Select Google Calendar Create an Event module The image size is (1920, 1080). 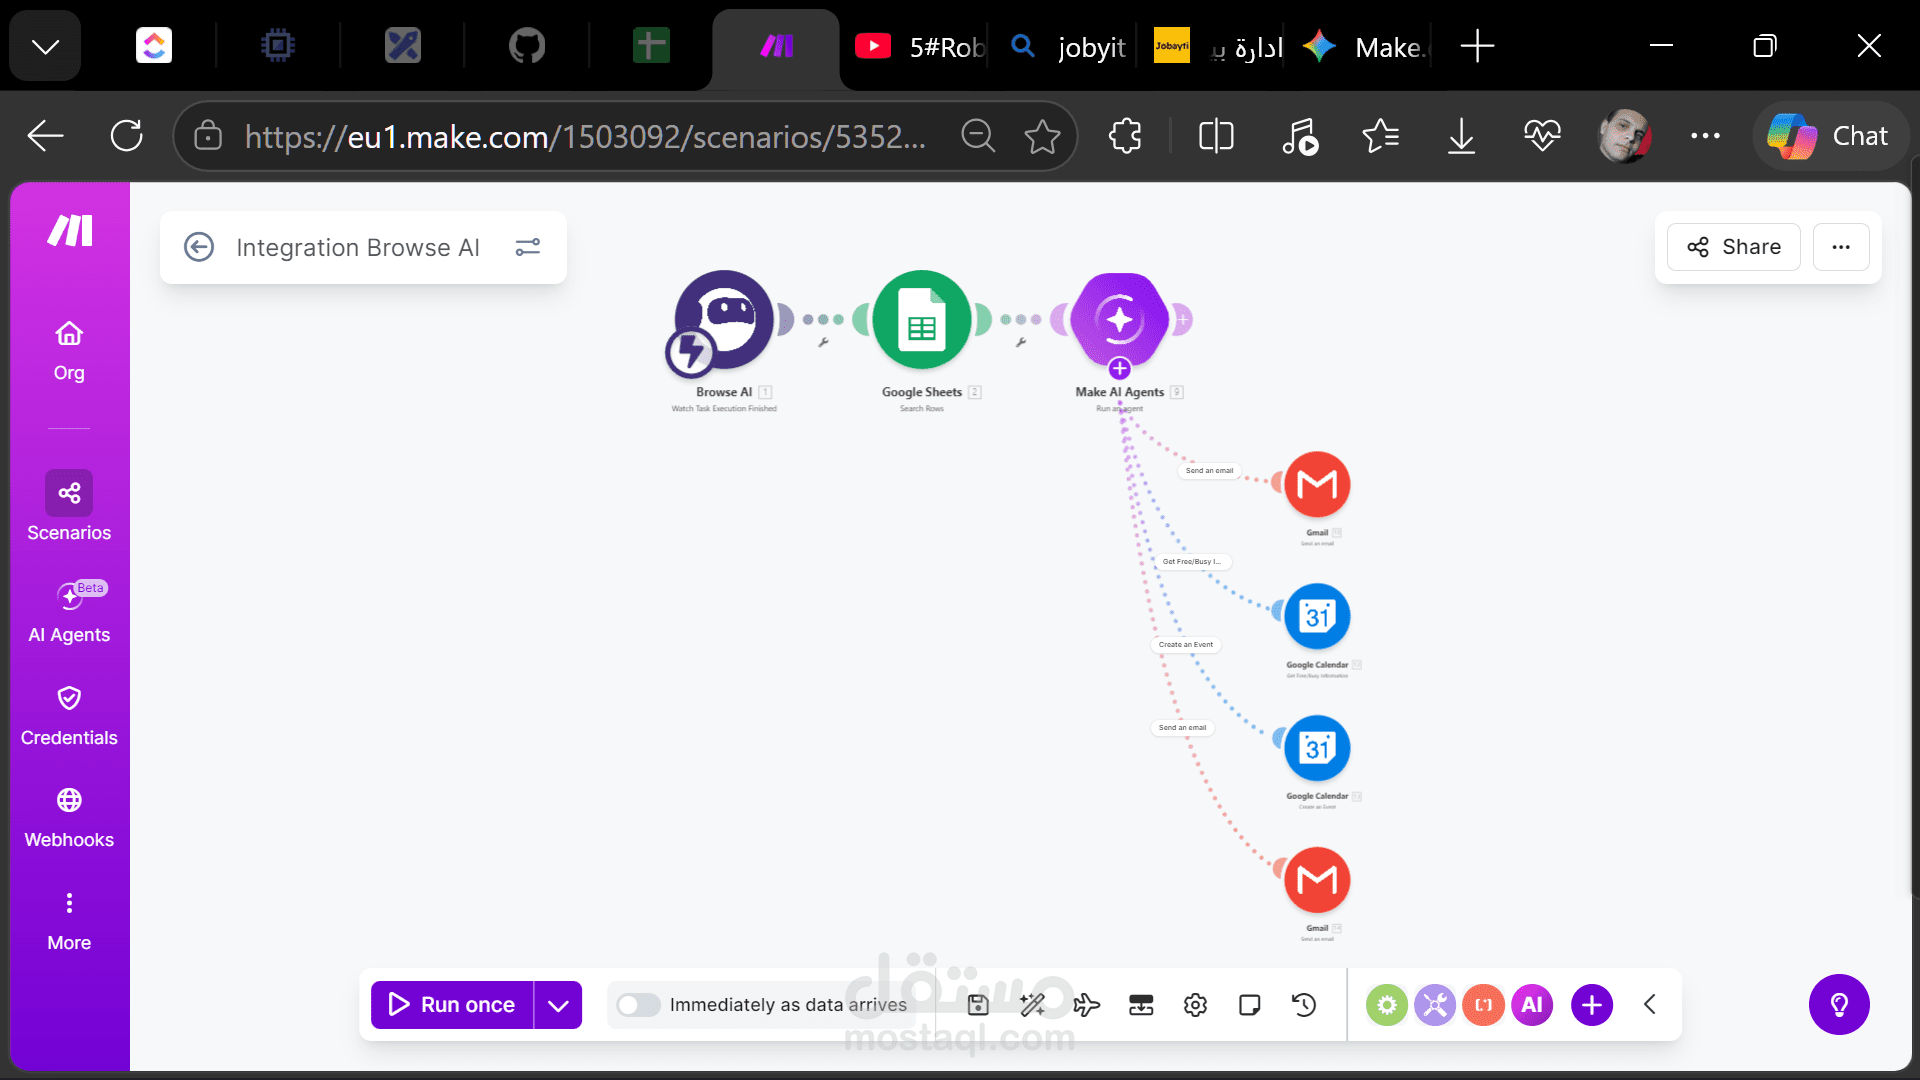click(1317, 748)
